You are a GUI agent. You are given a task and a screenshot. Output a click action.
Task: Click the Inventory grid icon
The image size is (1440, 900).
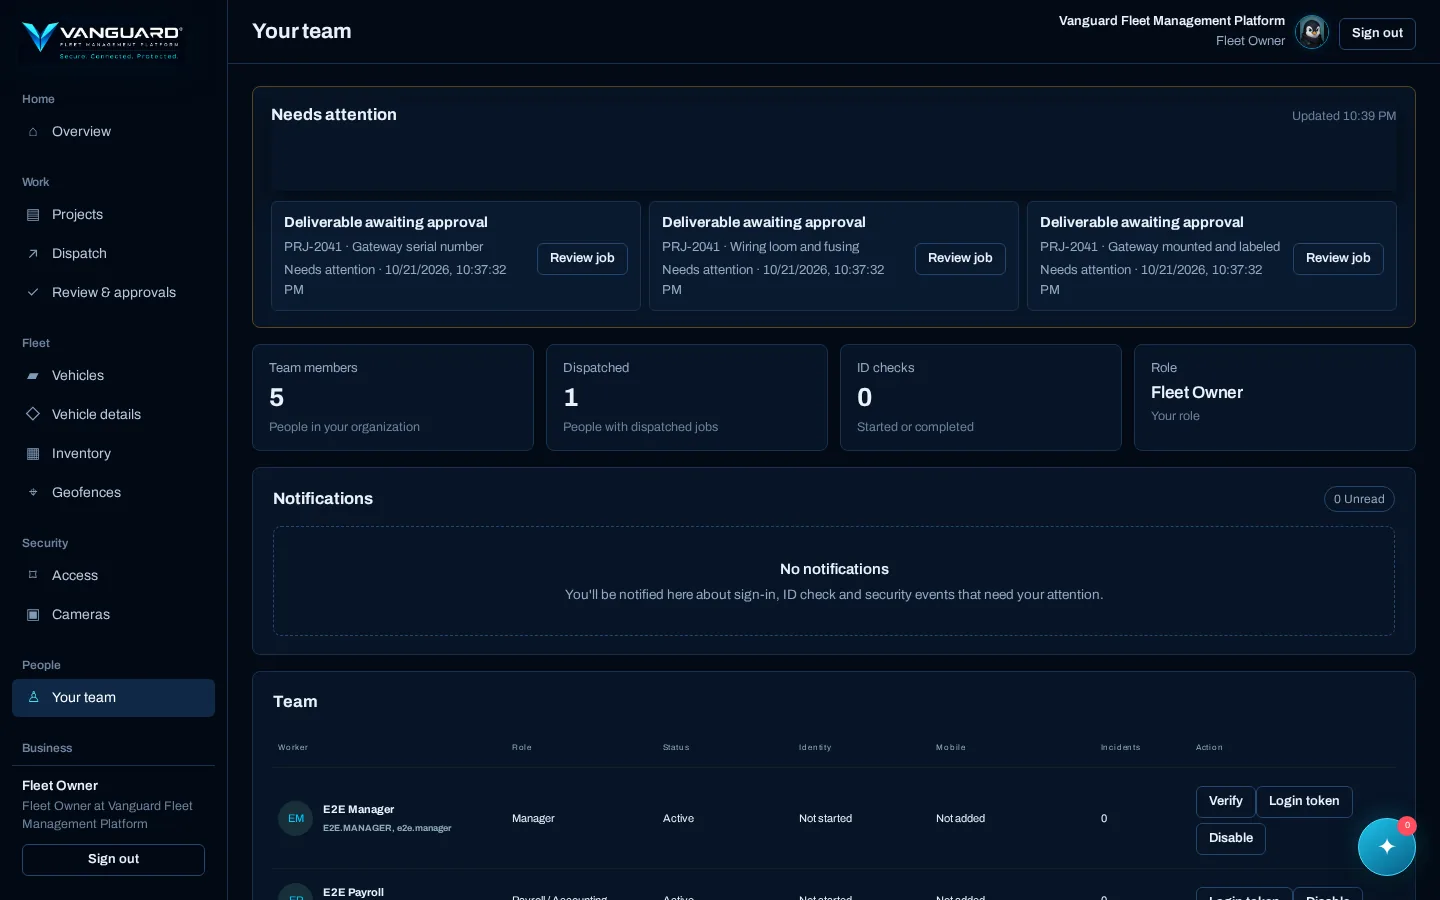click(x=33, y=454)
